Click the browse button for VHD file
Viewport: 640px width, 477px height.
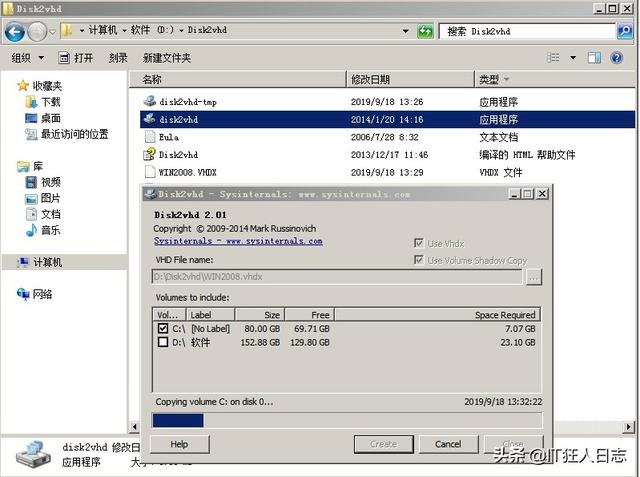533,277
